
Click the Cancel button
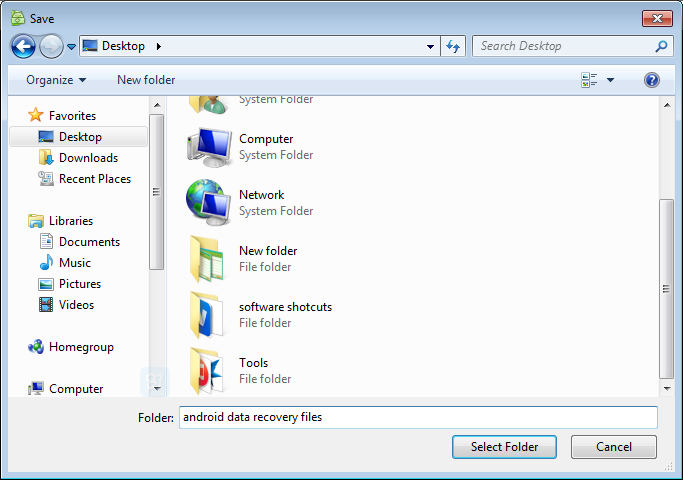coord(613,447)
